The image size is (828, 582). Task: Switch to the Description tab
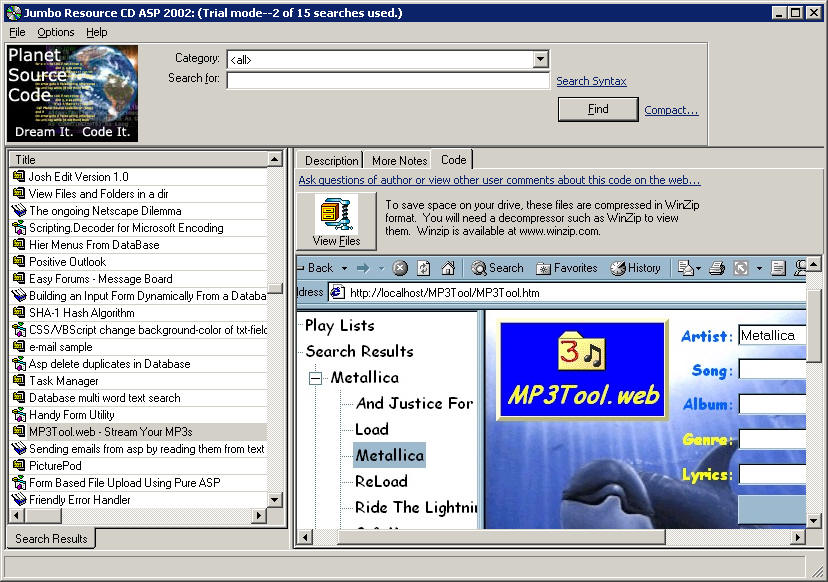point(331,161)
